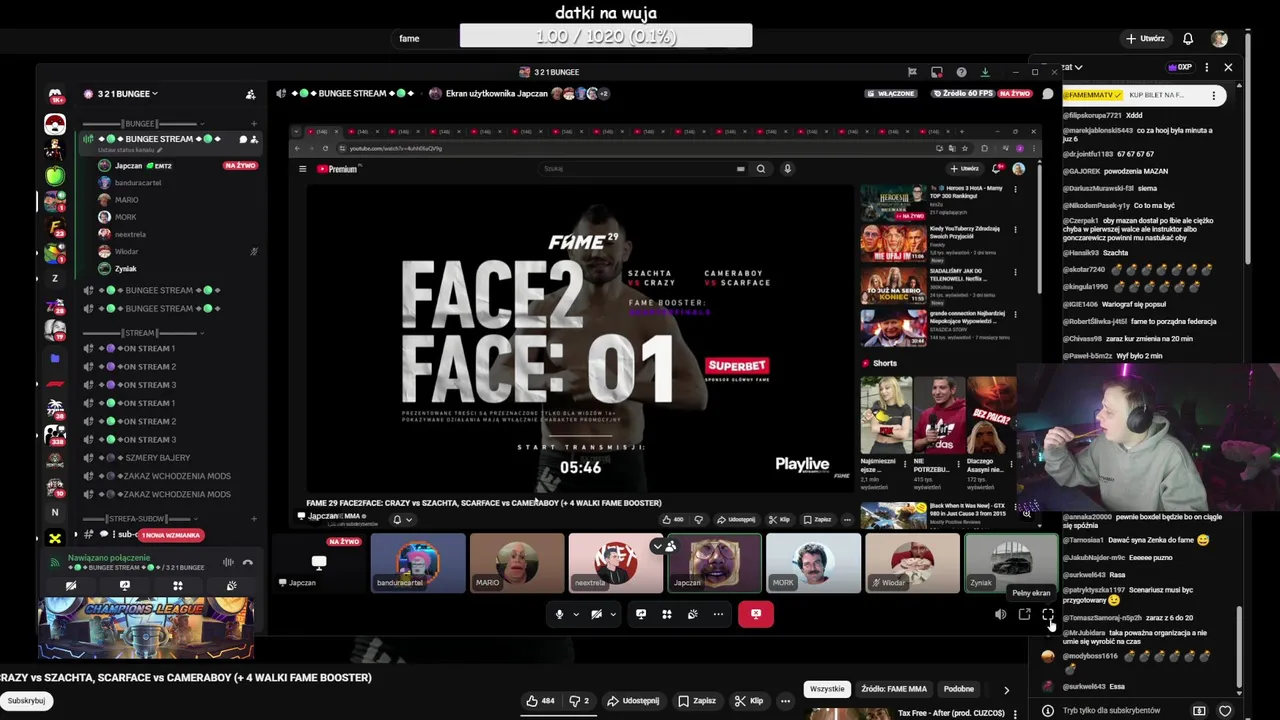Image resolution: width=1280 pixels, height=720 pixels.
Task: Click Discord download update icon in title bar
Action: (985, 72)
